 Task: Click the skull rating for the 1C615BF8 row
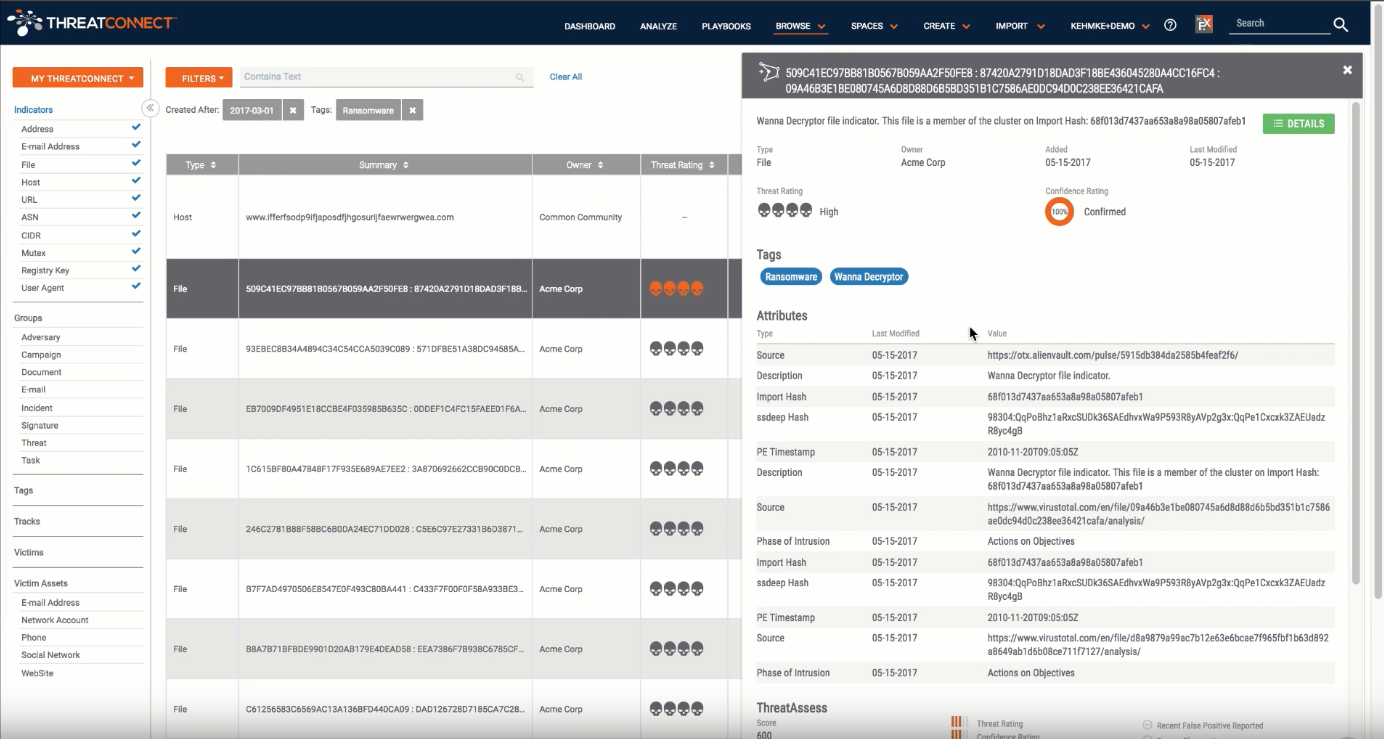click(x=677, y=469)
